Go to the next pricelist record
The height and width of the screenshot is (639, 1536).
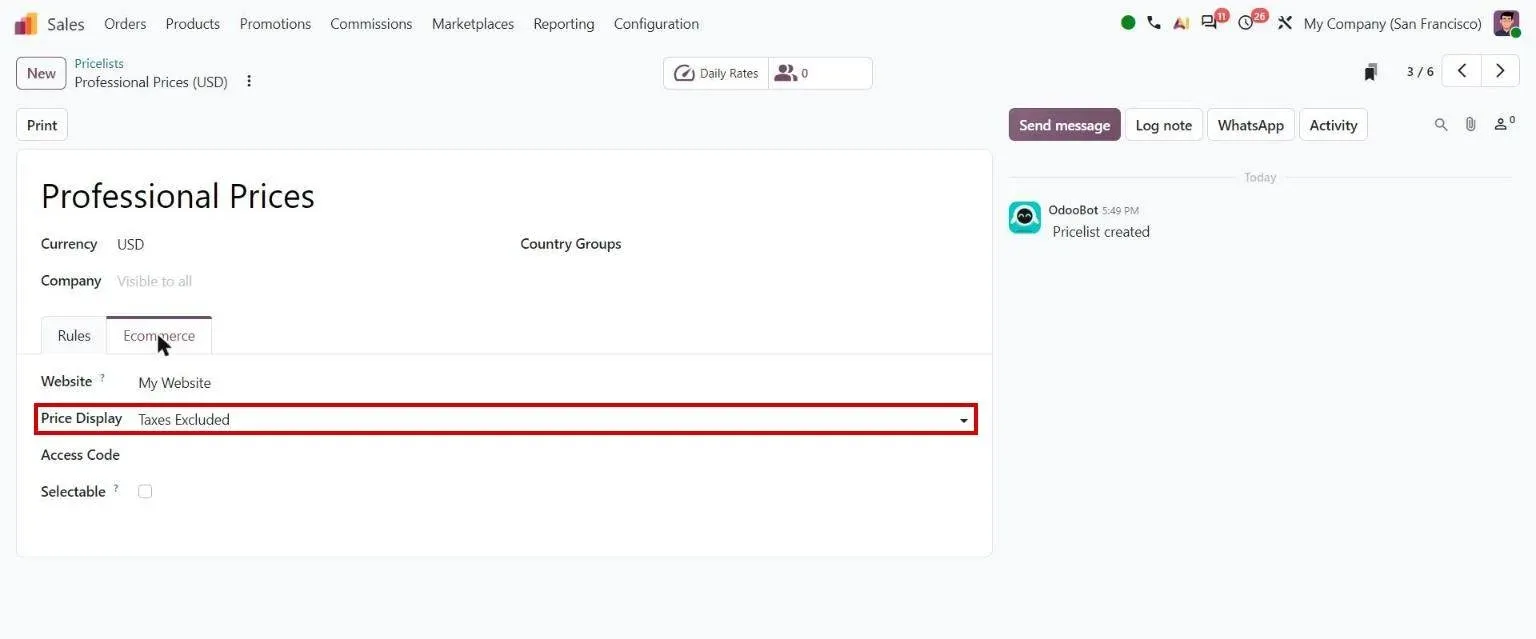pos(1500,71)
